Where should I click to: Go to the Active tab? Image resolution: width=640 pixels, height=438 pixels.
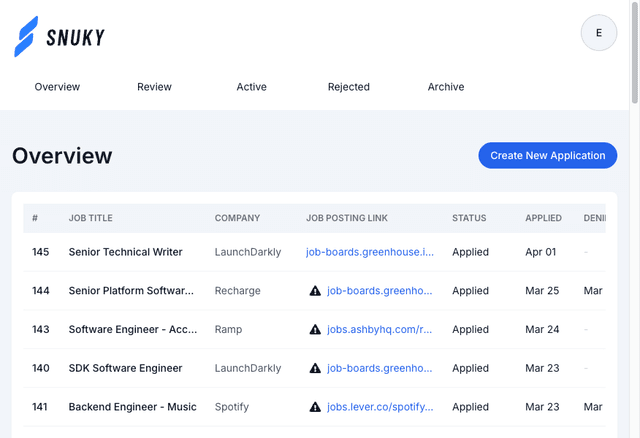pyautogui.click(x=251, y=87)
